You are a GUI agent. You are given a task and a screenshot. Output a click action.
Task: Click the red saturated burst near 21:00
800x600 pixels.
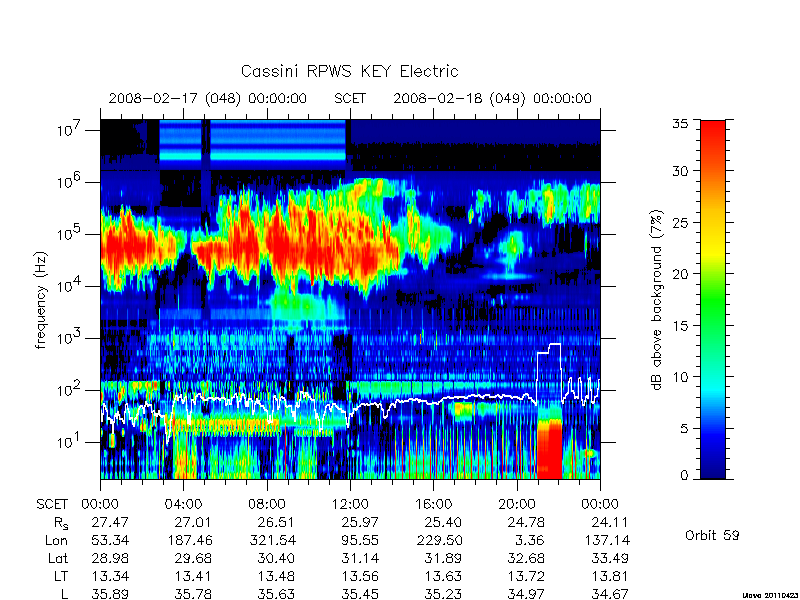[549, 449]
